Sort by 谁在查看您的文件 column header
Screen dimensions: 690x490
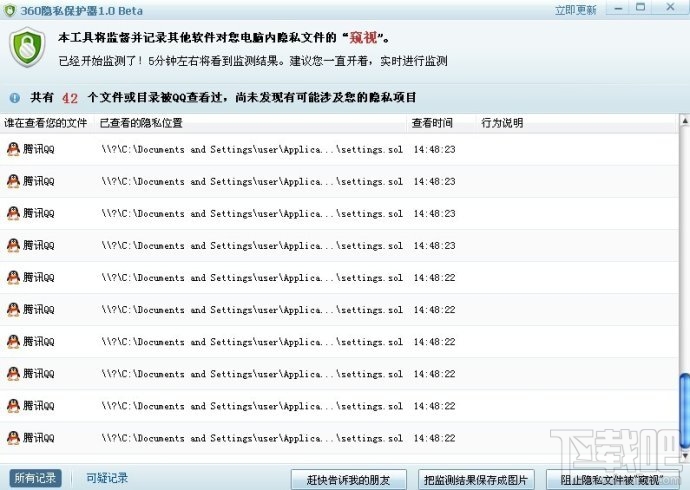(x=47, y=123)
